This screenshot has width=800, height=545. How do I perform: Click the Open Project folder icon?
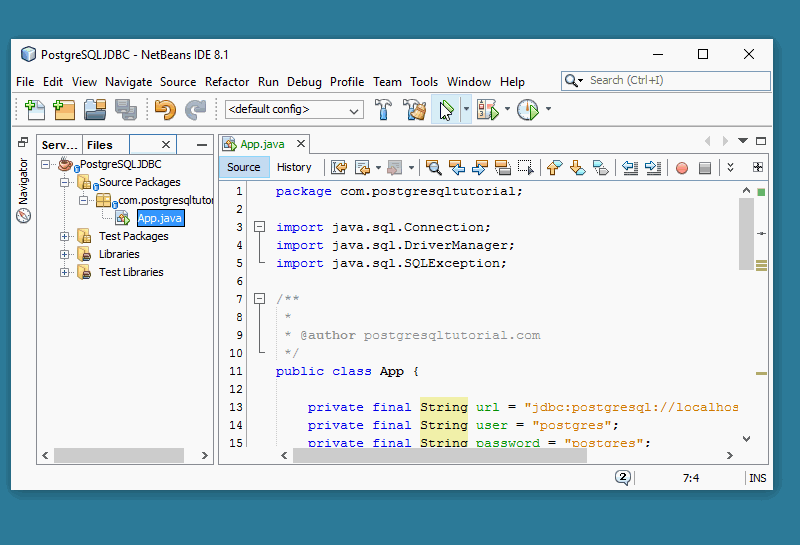click(x=95, y=110)
